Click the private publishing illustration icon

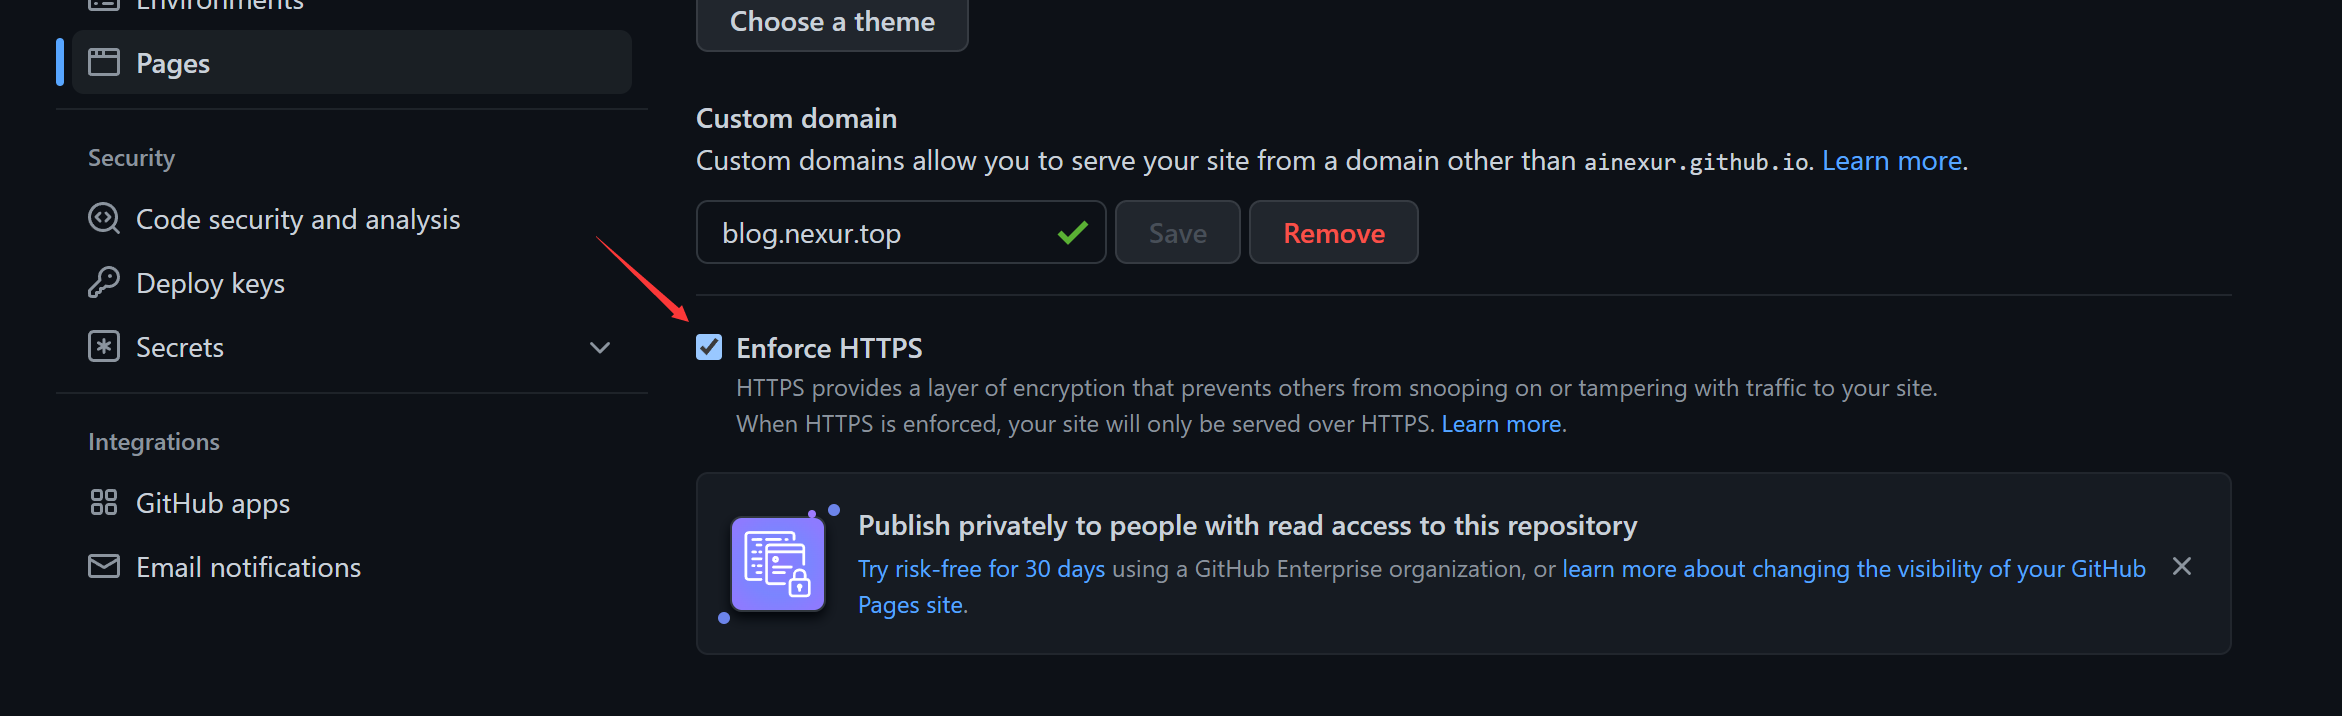778,564
